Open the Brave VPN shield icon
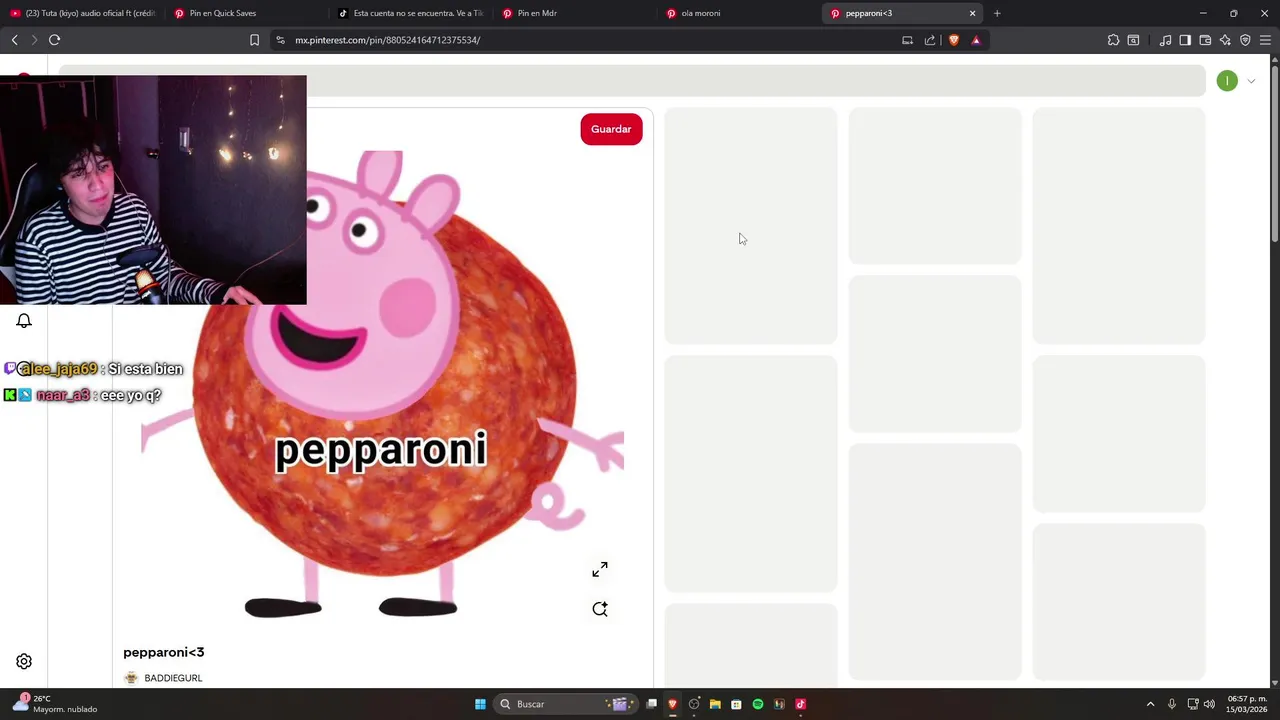 coord(1245,40)
